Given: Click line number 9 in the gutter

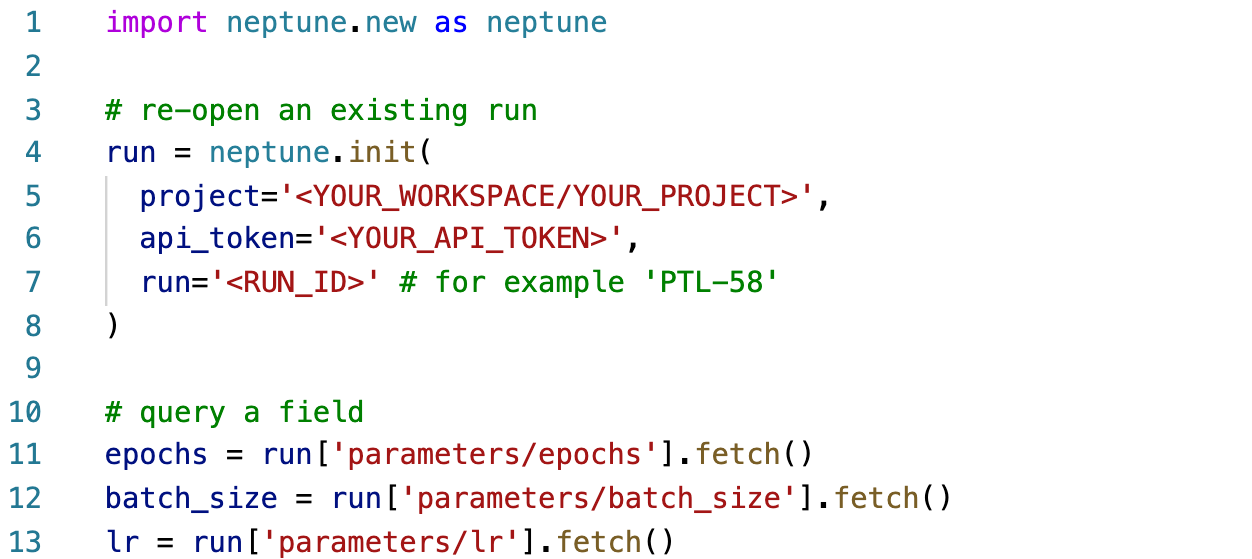Looking at the screenshot, I should point(33,368).
